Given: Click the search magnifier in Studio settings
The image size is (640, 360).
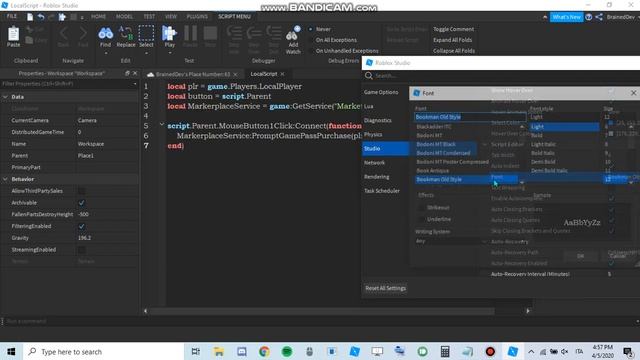Looking at the screenshot, I should coord(369,76).
